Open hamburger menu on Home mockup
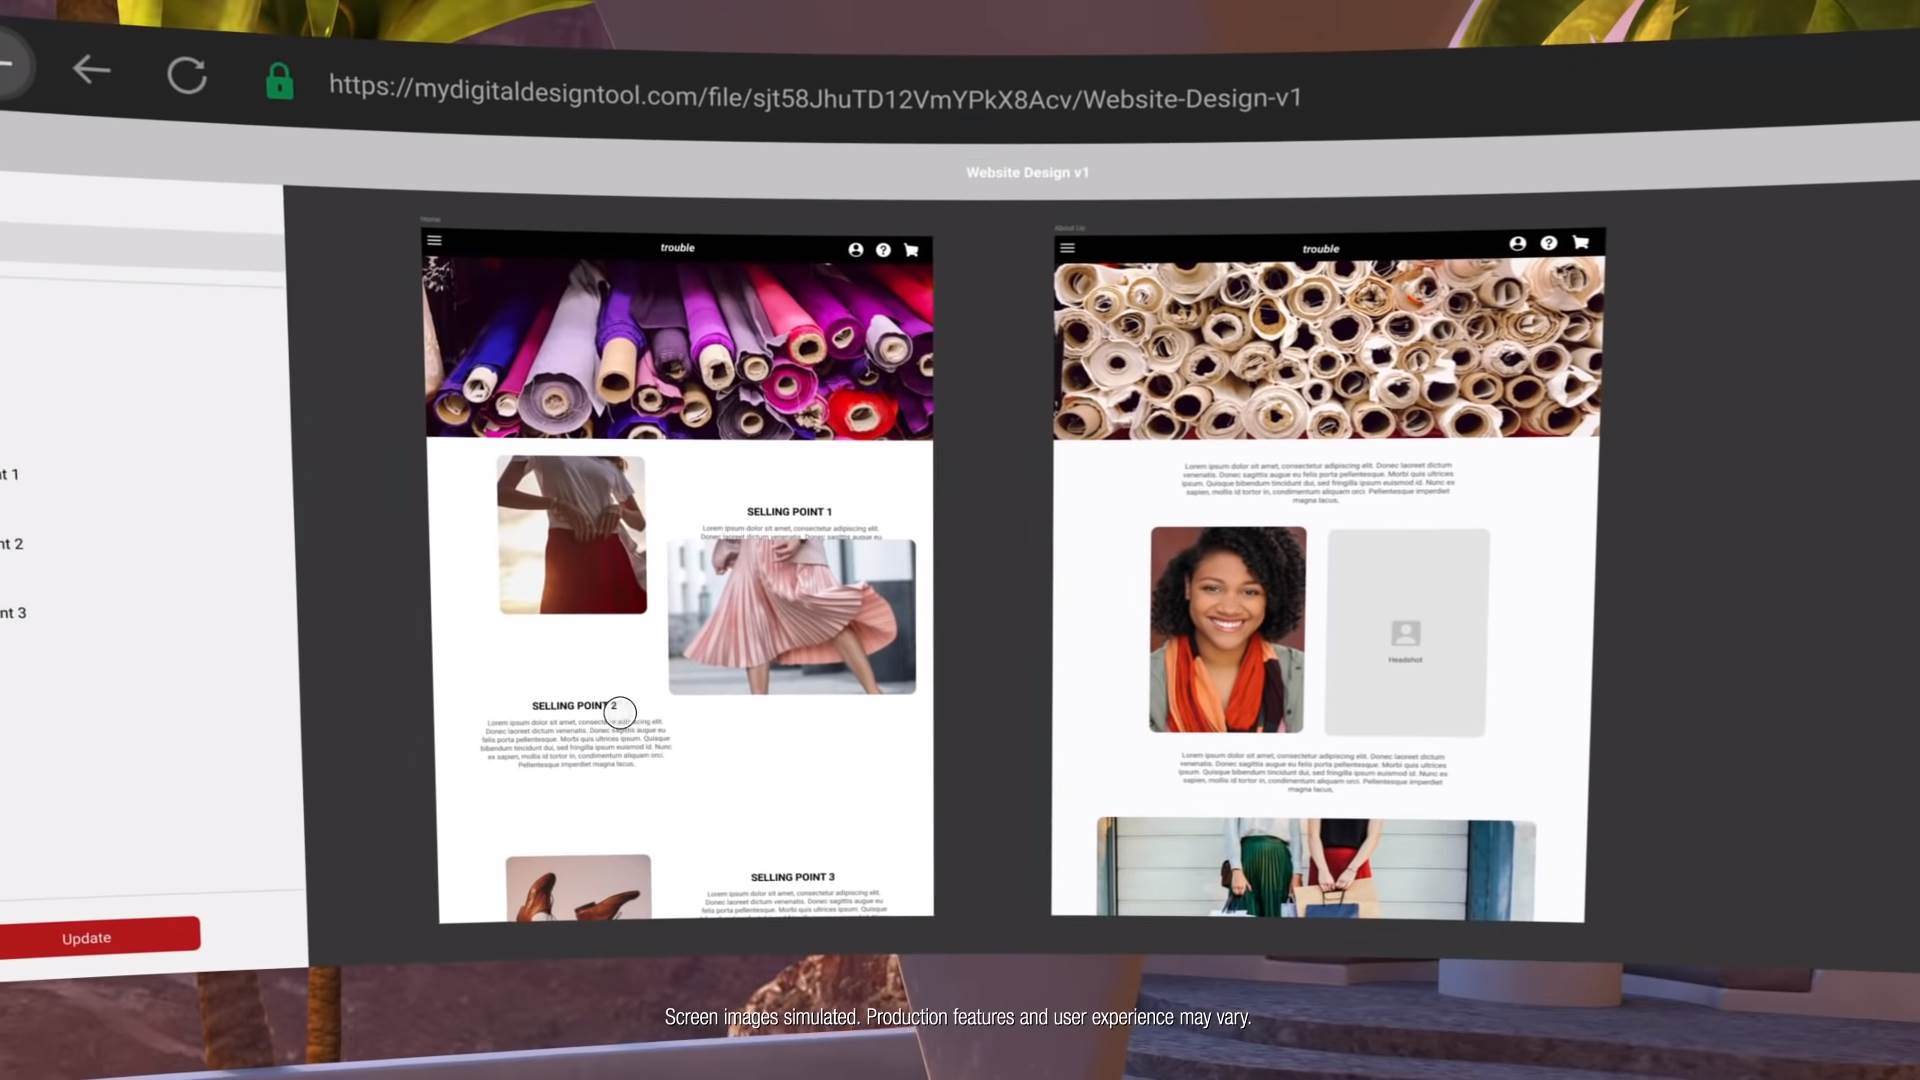 click(434, 240)
